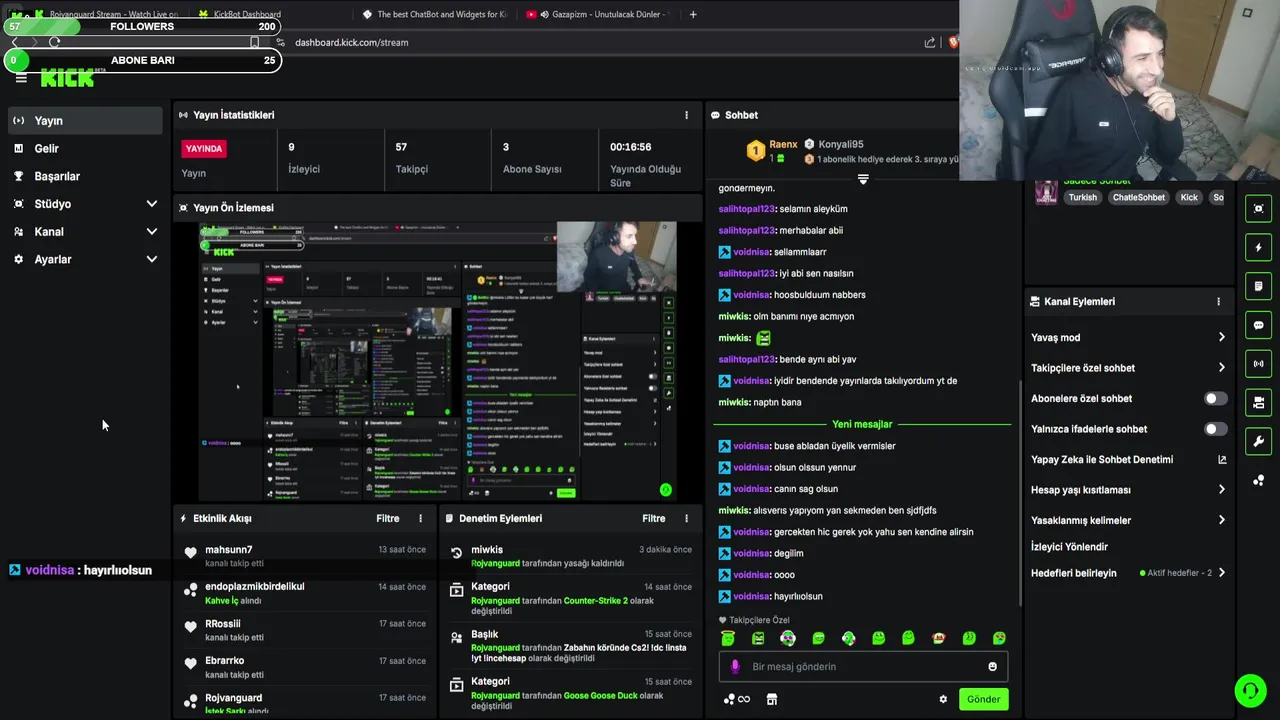Select Counter-Strike 2 category change entry
This screenshot has width=1280, height=720.
coord(570,600)
